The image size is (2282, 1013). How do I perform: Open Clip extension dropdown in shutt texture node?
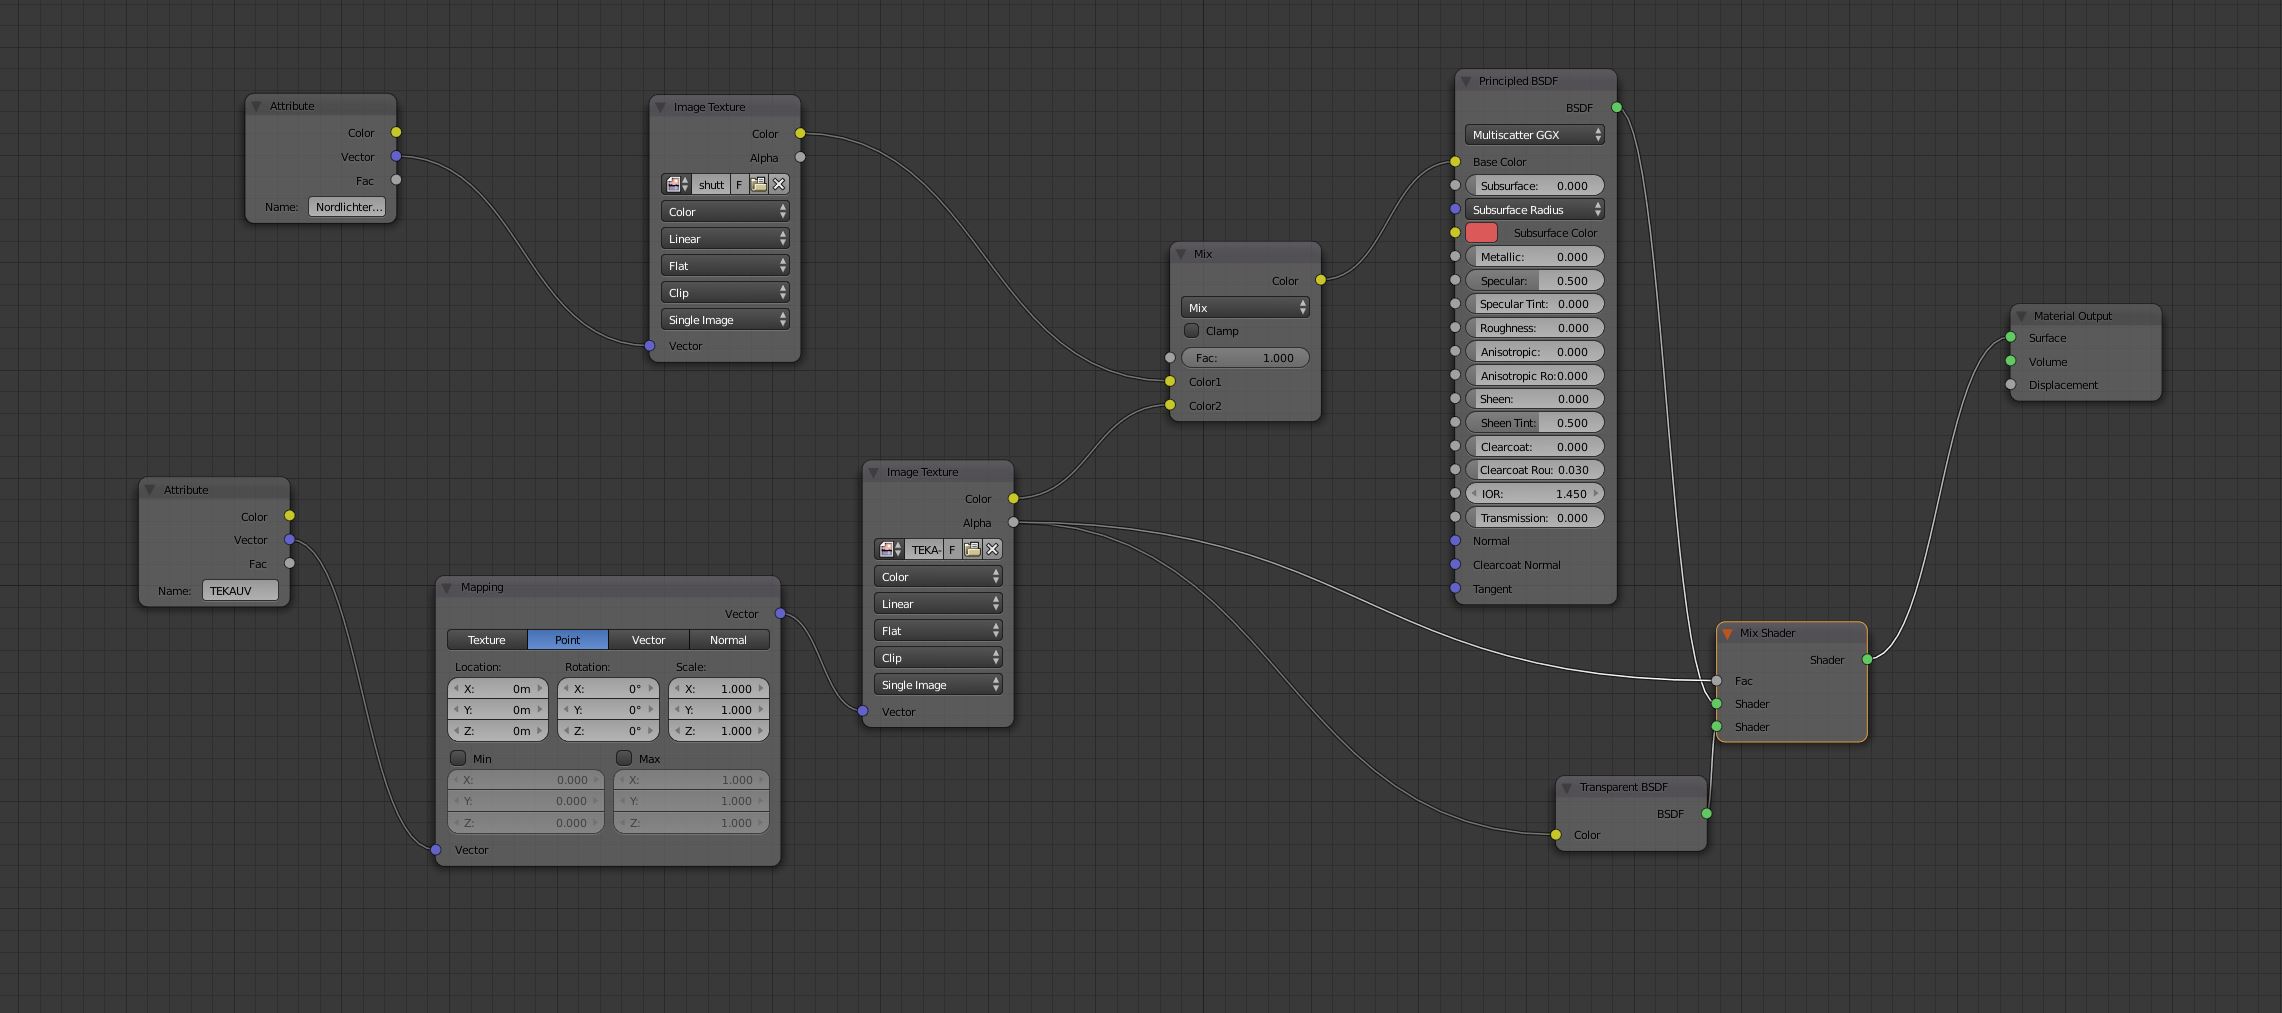click(x=725, y=292)
